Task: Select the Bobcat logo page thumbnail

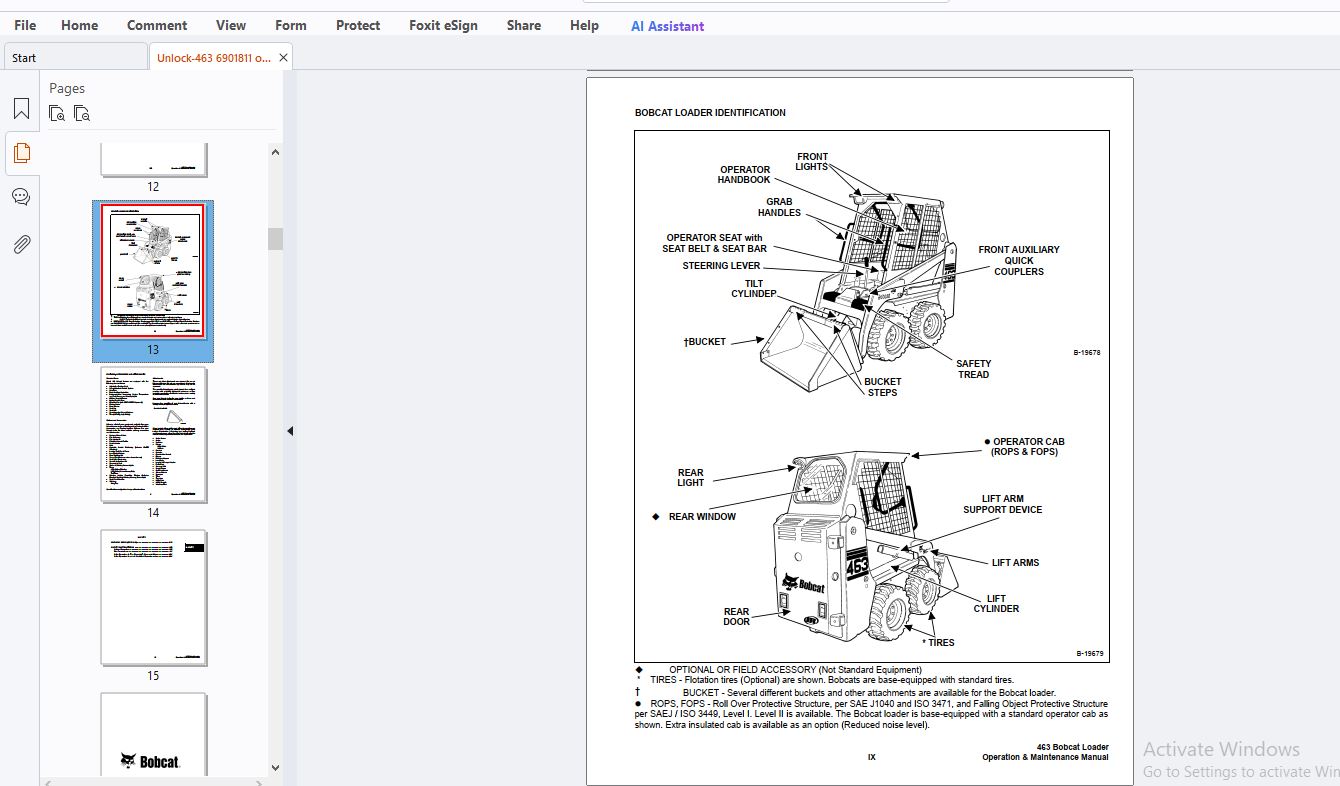Action: pos(154,734)
